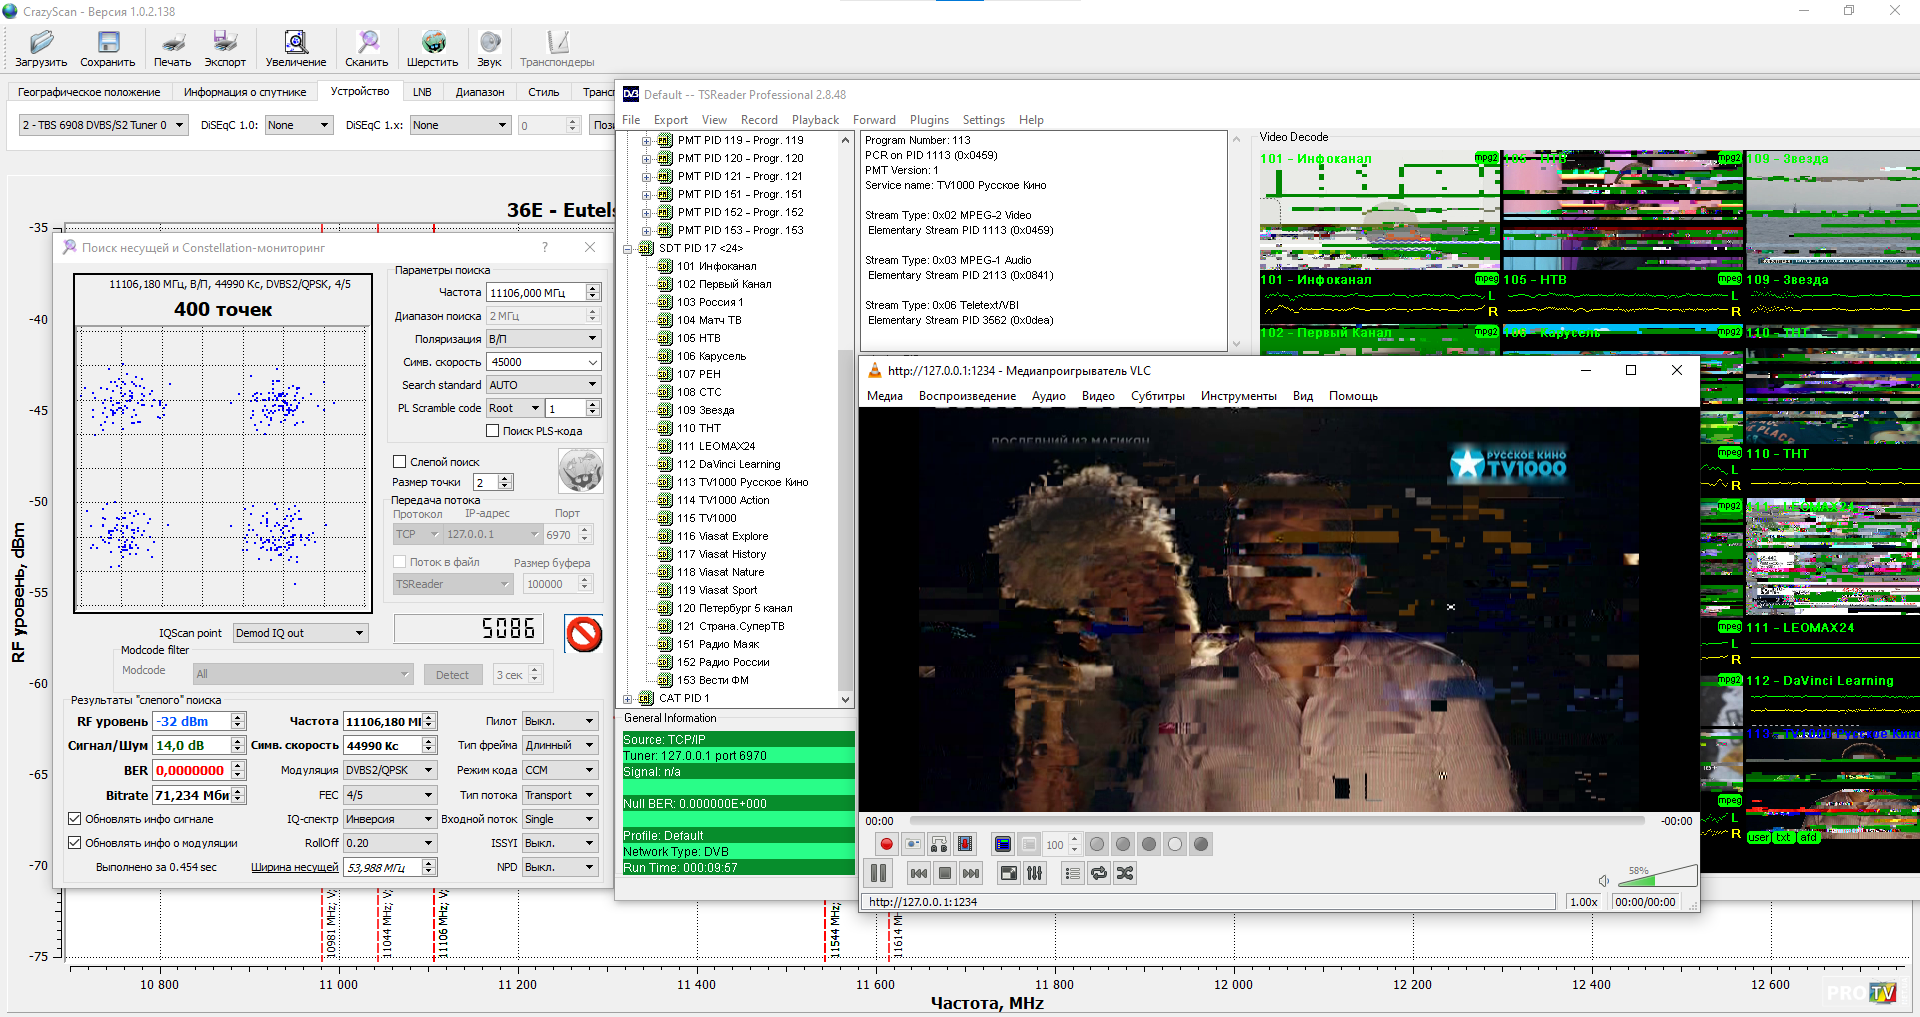The width and height of the screenshot is (1920, 1017).
Task: Open the Playback menu in TSReader
Action: [x=815, y=120]
